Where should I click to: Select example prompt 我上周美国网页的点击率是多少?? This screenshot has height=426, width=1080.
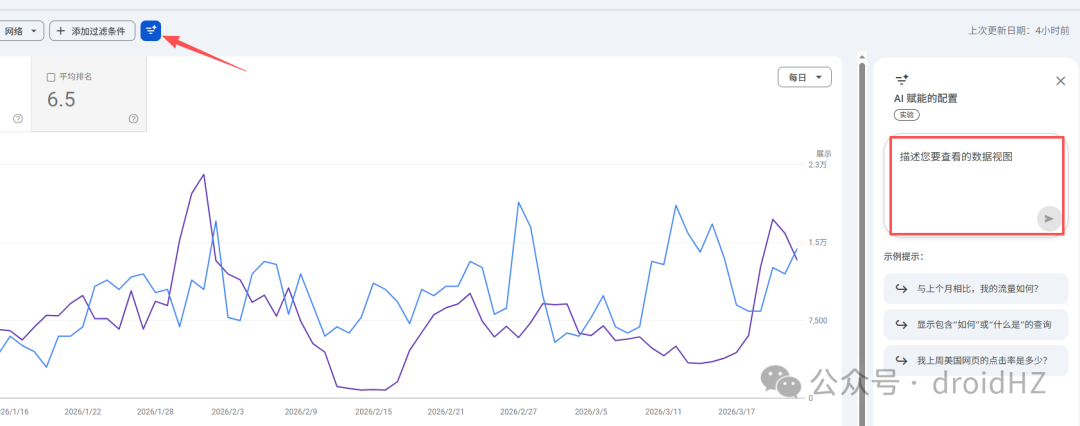975,360
